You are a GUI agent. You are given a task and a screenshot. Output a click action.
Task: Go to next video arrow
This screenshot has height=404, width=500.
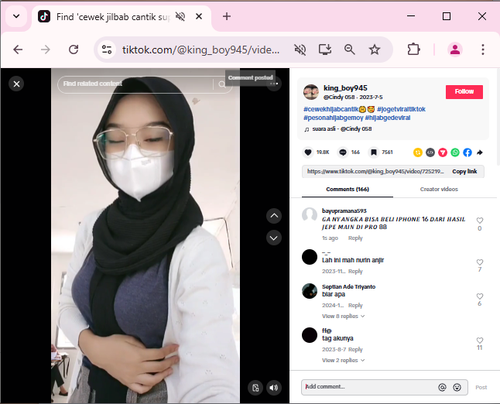(x=274, y=238)
